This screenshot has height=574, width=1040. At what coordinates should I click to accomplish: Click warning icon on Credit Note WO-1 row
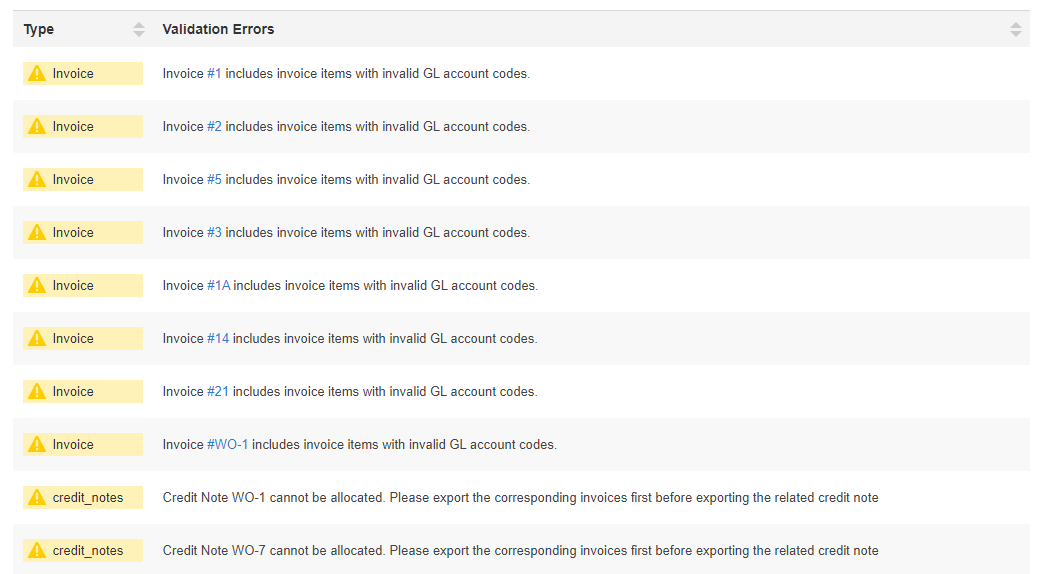point(37,497)
